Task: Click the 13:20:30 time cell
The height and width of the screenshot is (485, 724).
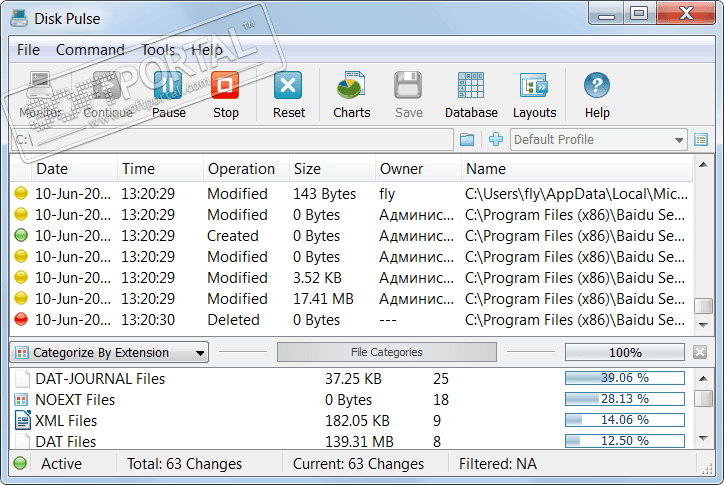Action: (148, 320)
